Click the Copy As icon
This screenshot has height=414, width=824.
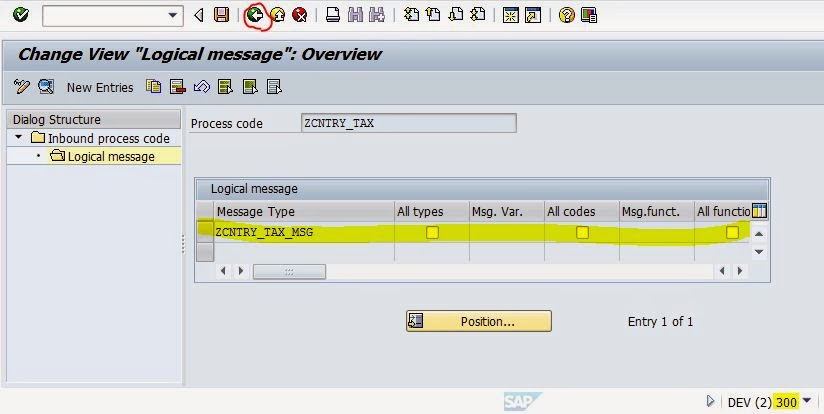(153, 86)
